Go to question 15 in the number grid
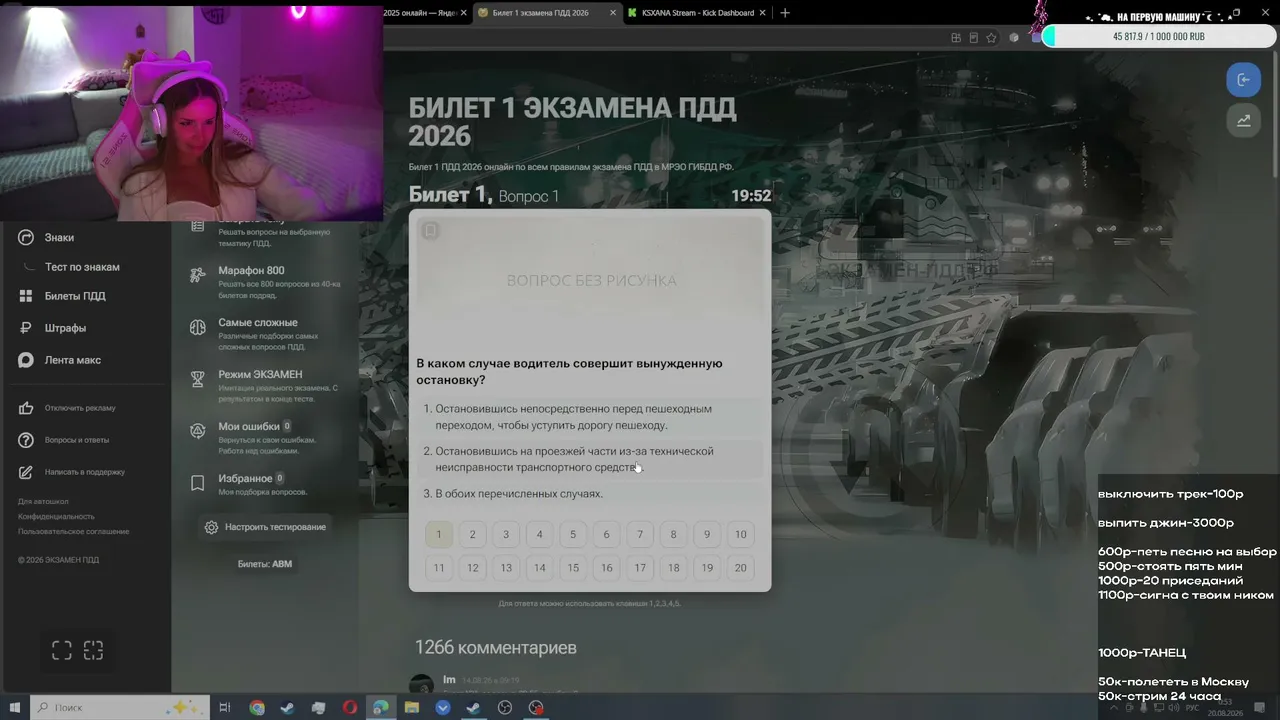 pos(573,568)
